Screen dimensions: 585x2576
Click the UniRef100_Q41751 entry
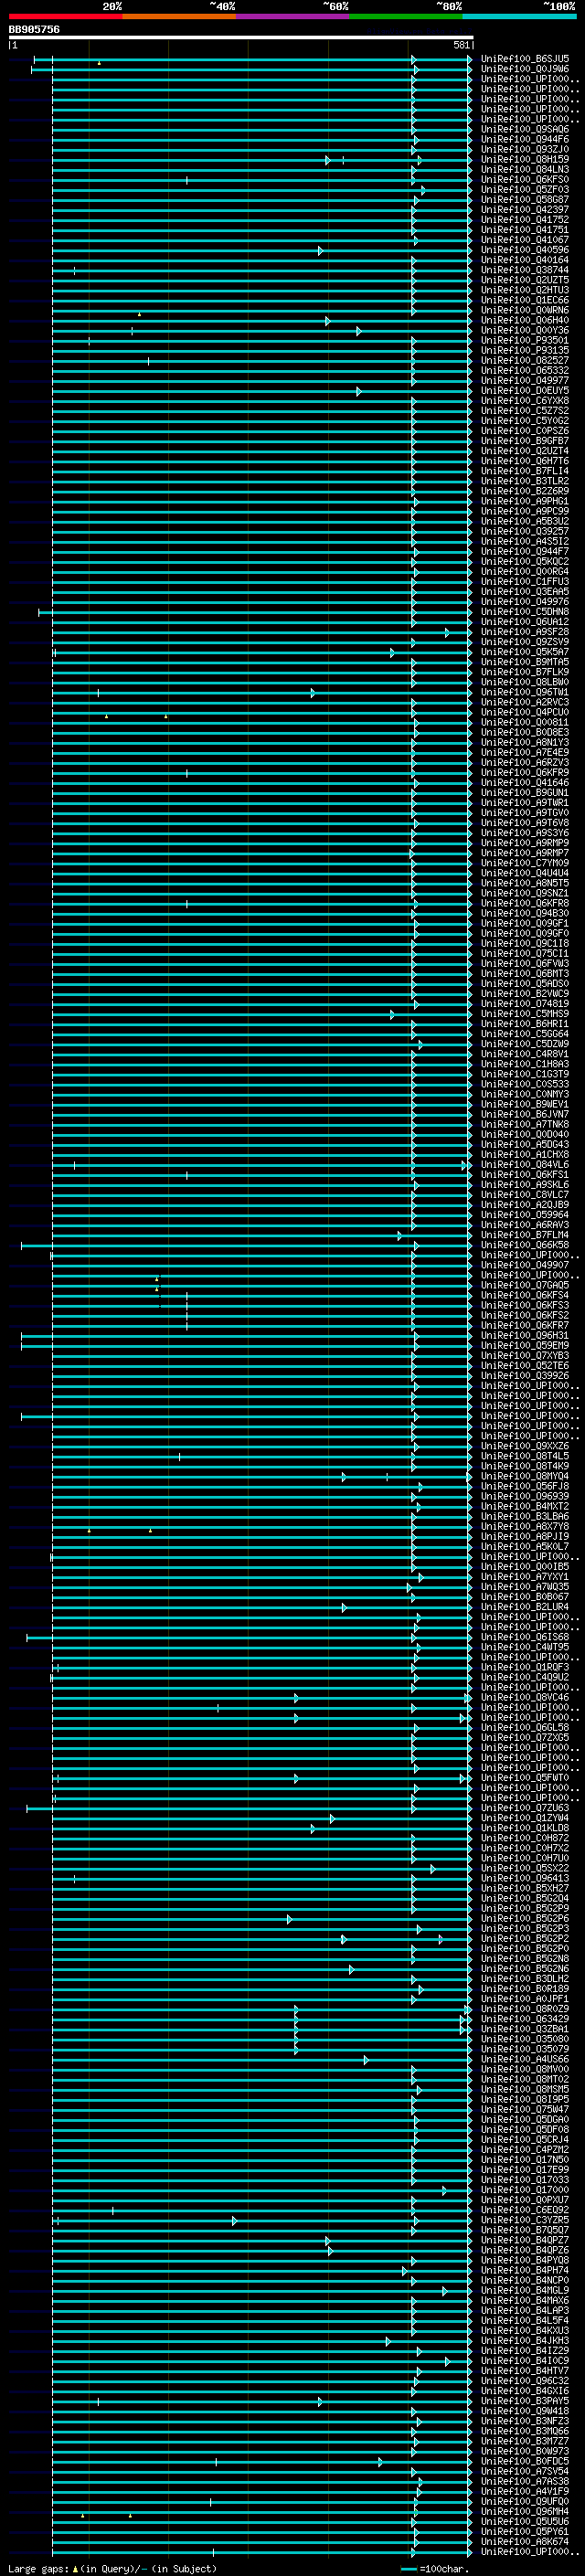click(x=525, y=229)
